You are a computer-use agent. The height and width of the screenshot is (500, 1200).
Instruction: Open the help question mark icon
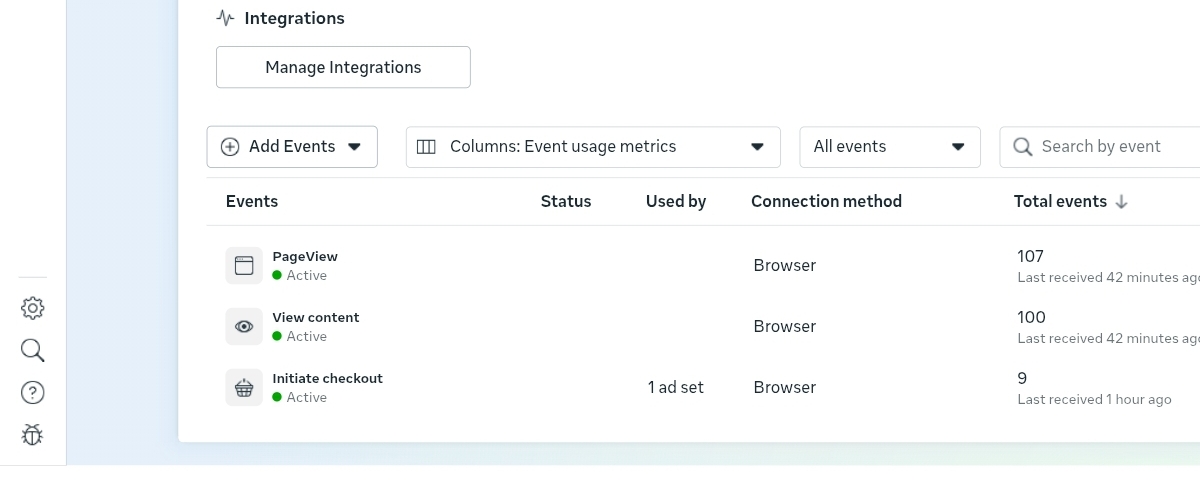(33, 392)
